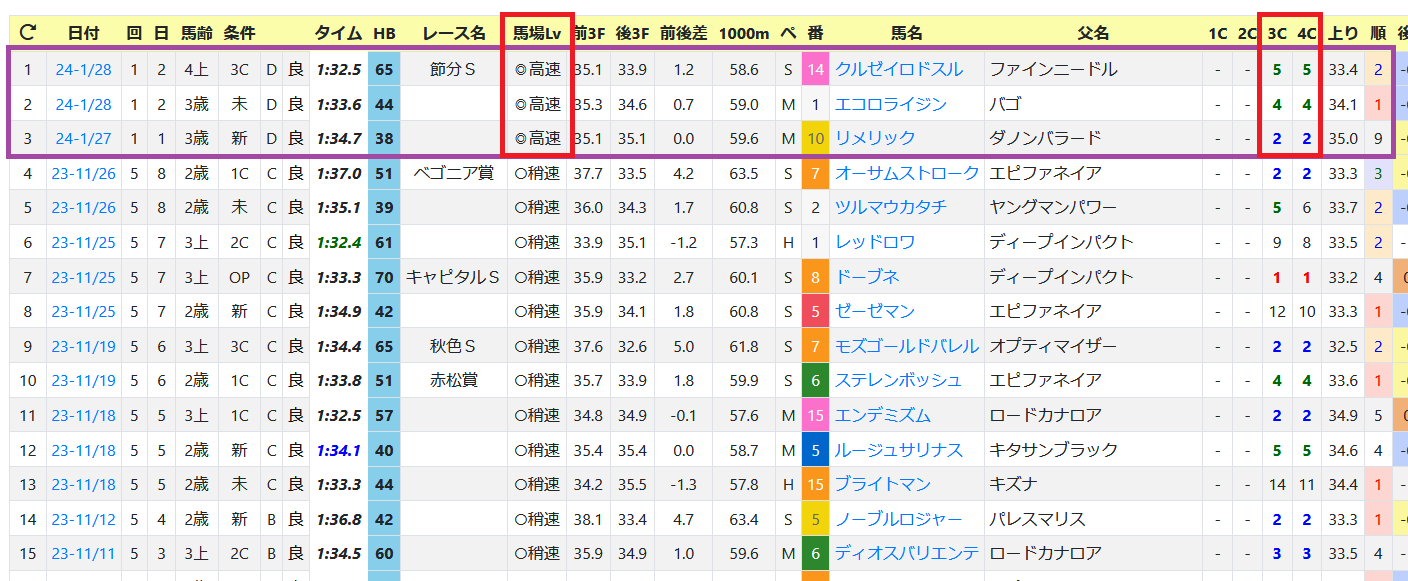The image size is (1408, 581).
Task: Open date 23-11/25 in the キャピタルS row
Action: 84,276
